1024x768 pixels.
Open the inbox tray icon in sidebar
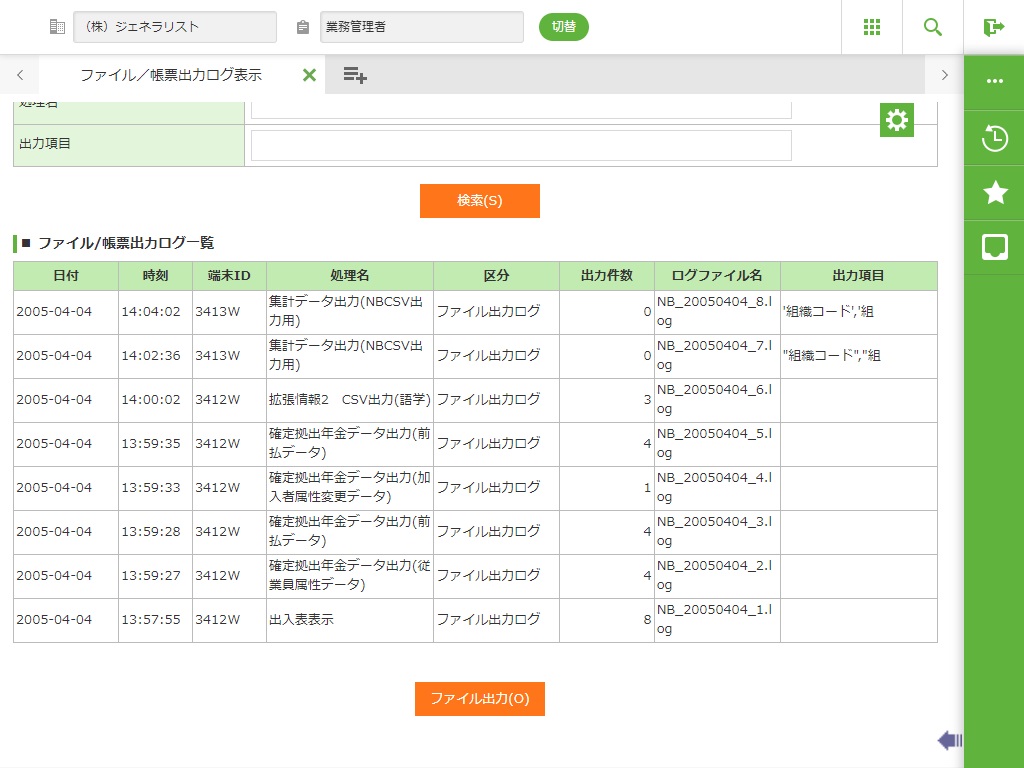point(994,247)
